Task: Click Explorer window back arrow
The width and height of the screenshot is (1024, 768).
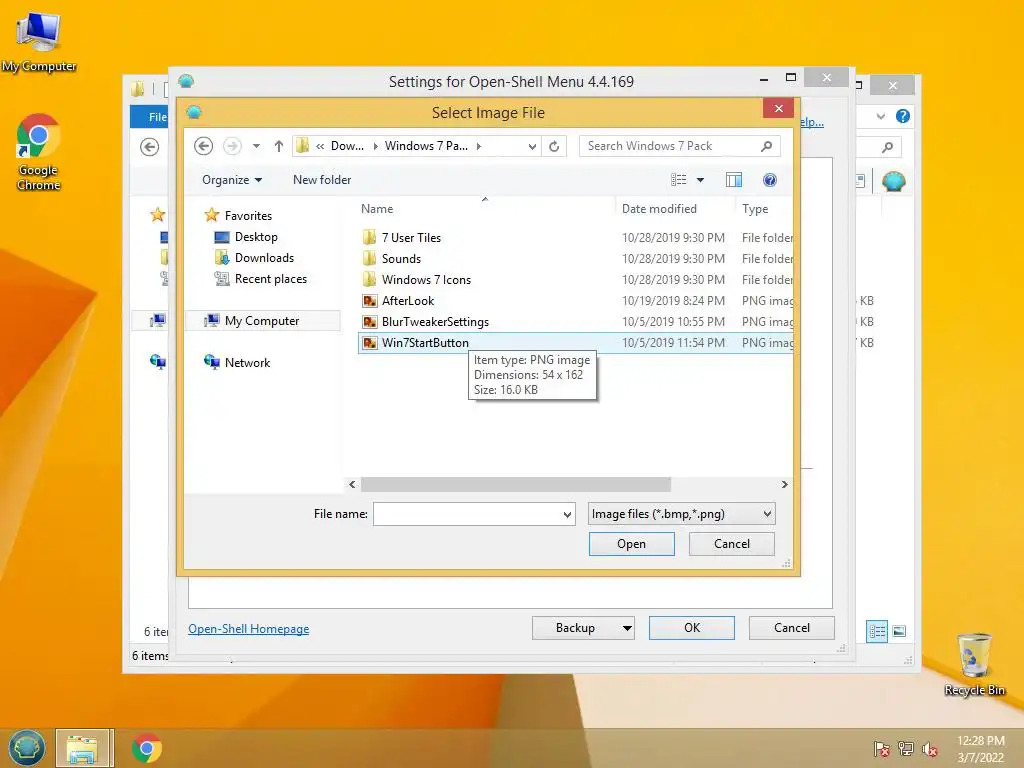Action: [150, 147]
